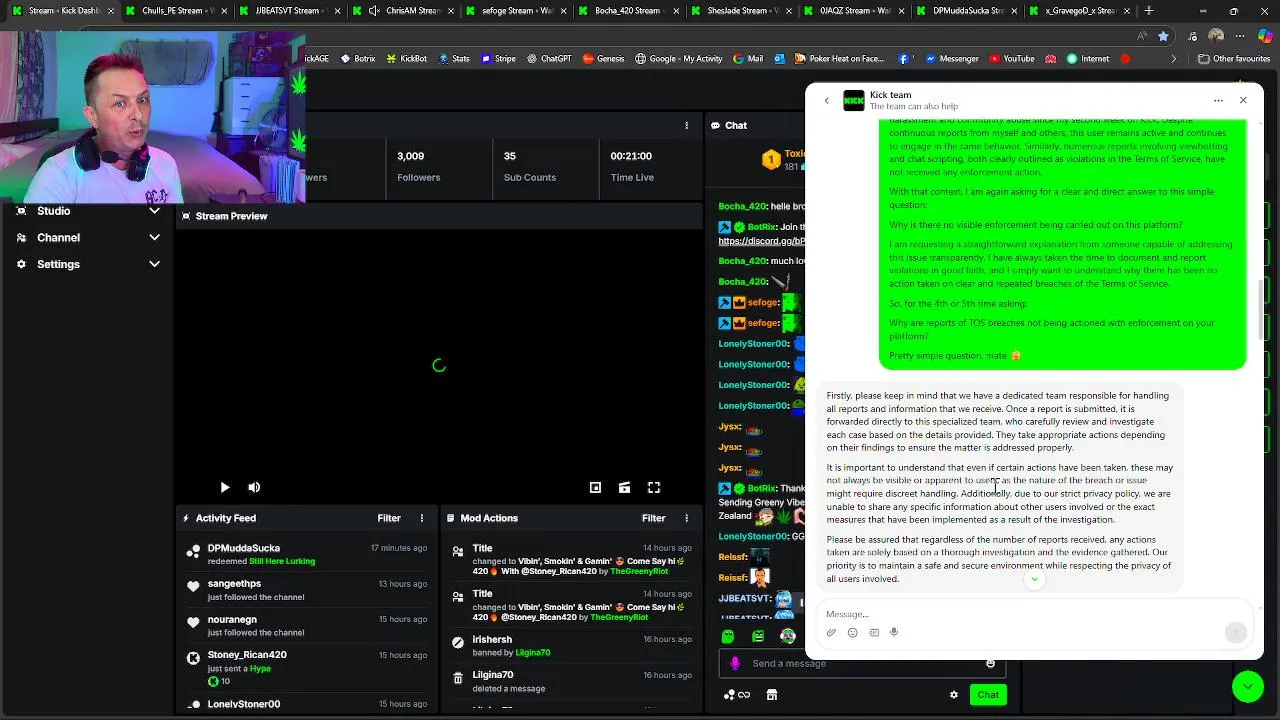Open Google - My Activity bookmark
This screenshot has width=1280, height=720.
[678, 58]
